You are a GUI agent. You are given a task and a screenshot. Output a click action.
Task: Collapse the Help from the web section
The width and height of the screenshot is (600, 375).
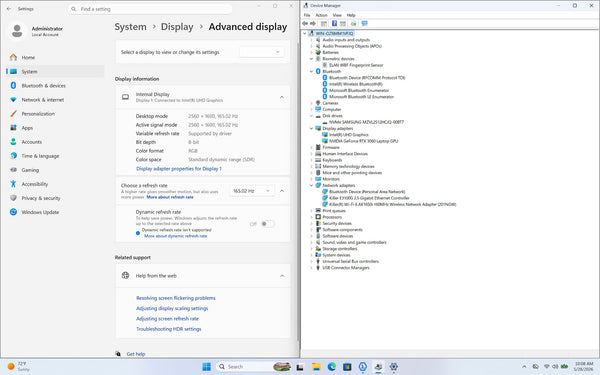coord(282,276)
